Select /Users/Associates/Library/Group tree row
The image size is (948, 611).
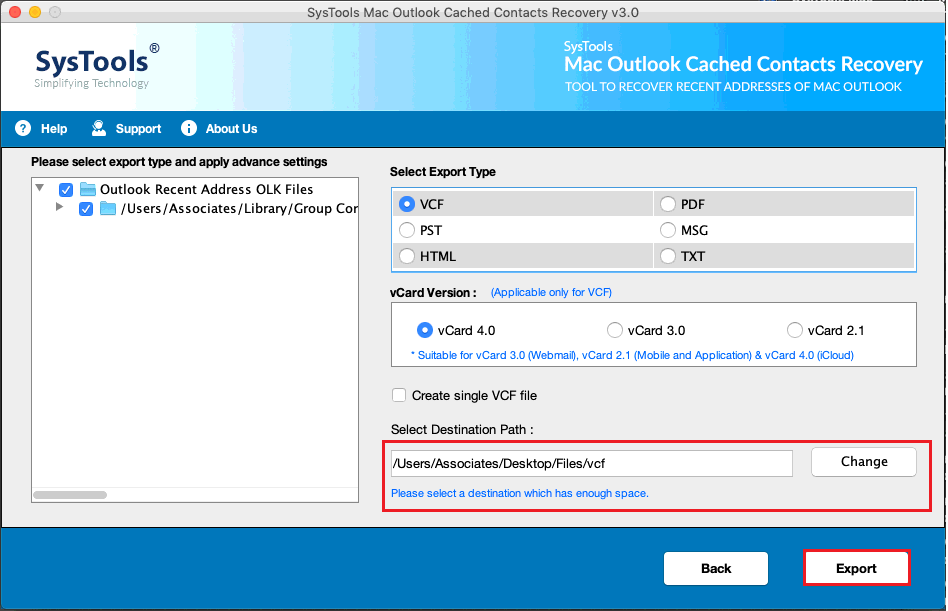pyautogui.click(x=195, y=209)
